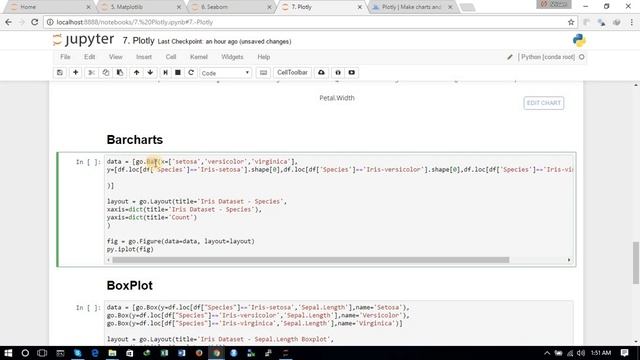Reload the page in browser

[35, 22]
